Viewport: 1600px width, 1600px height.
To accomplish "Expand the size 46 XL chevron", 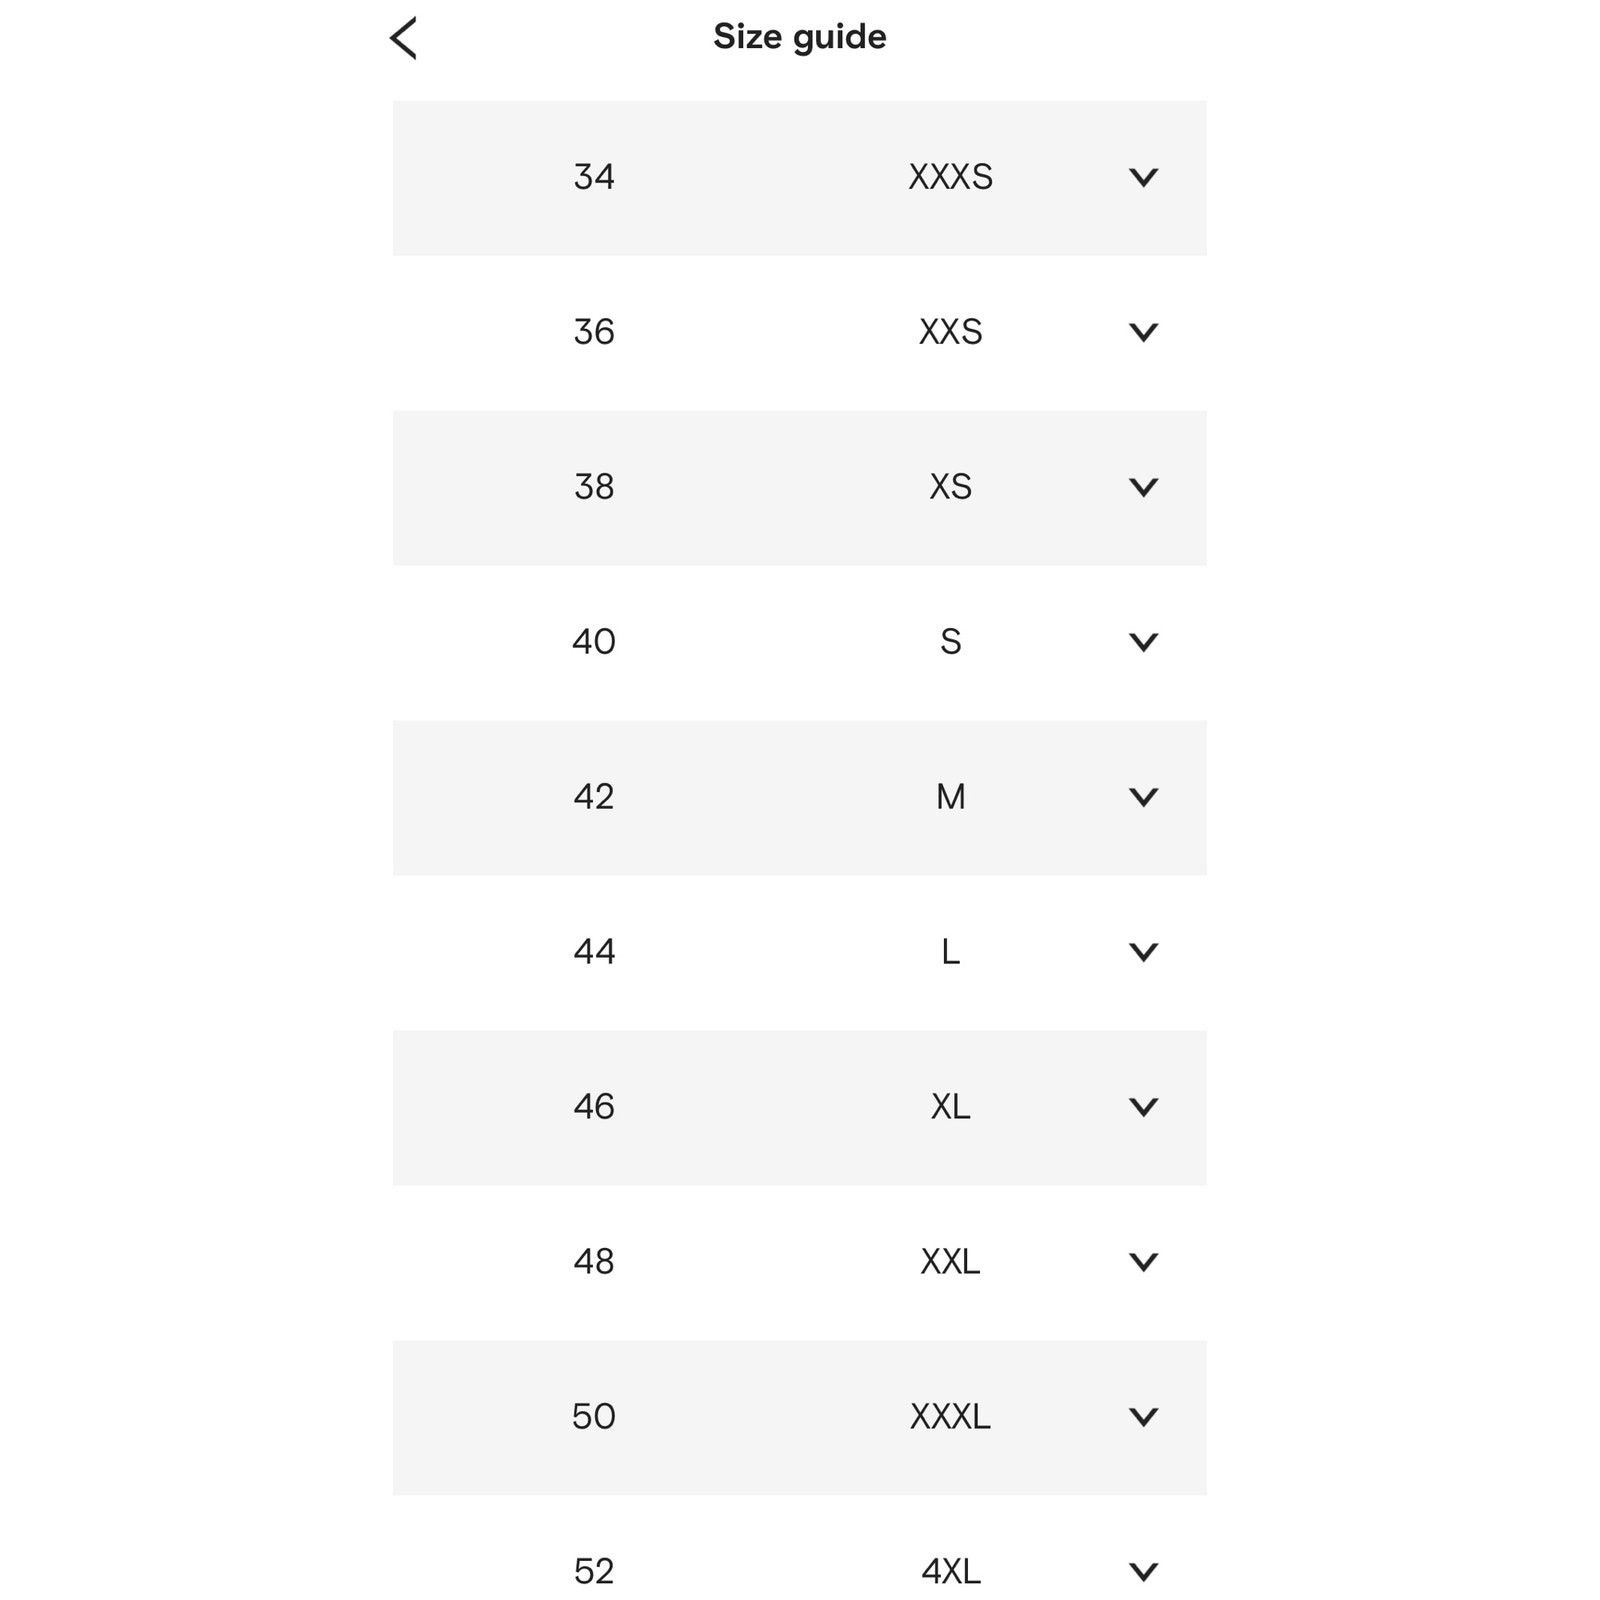I will [x=1143, y=1108].
